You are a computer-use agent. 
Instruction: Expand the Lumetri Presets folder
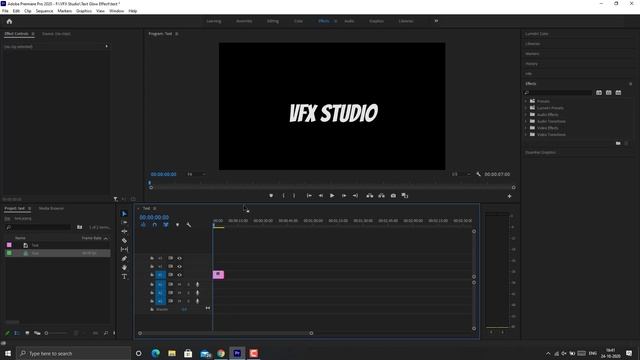point(526,108)
